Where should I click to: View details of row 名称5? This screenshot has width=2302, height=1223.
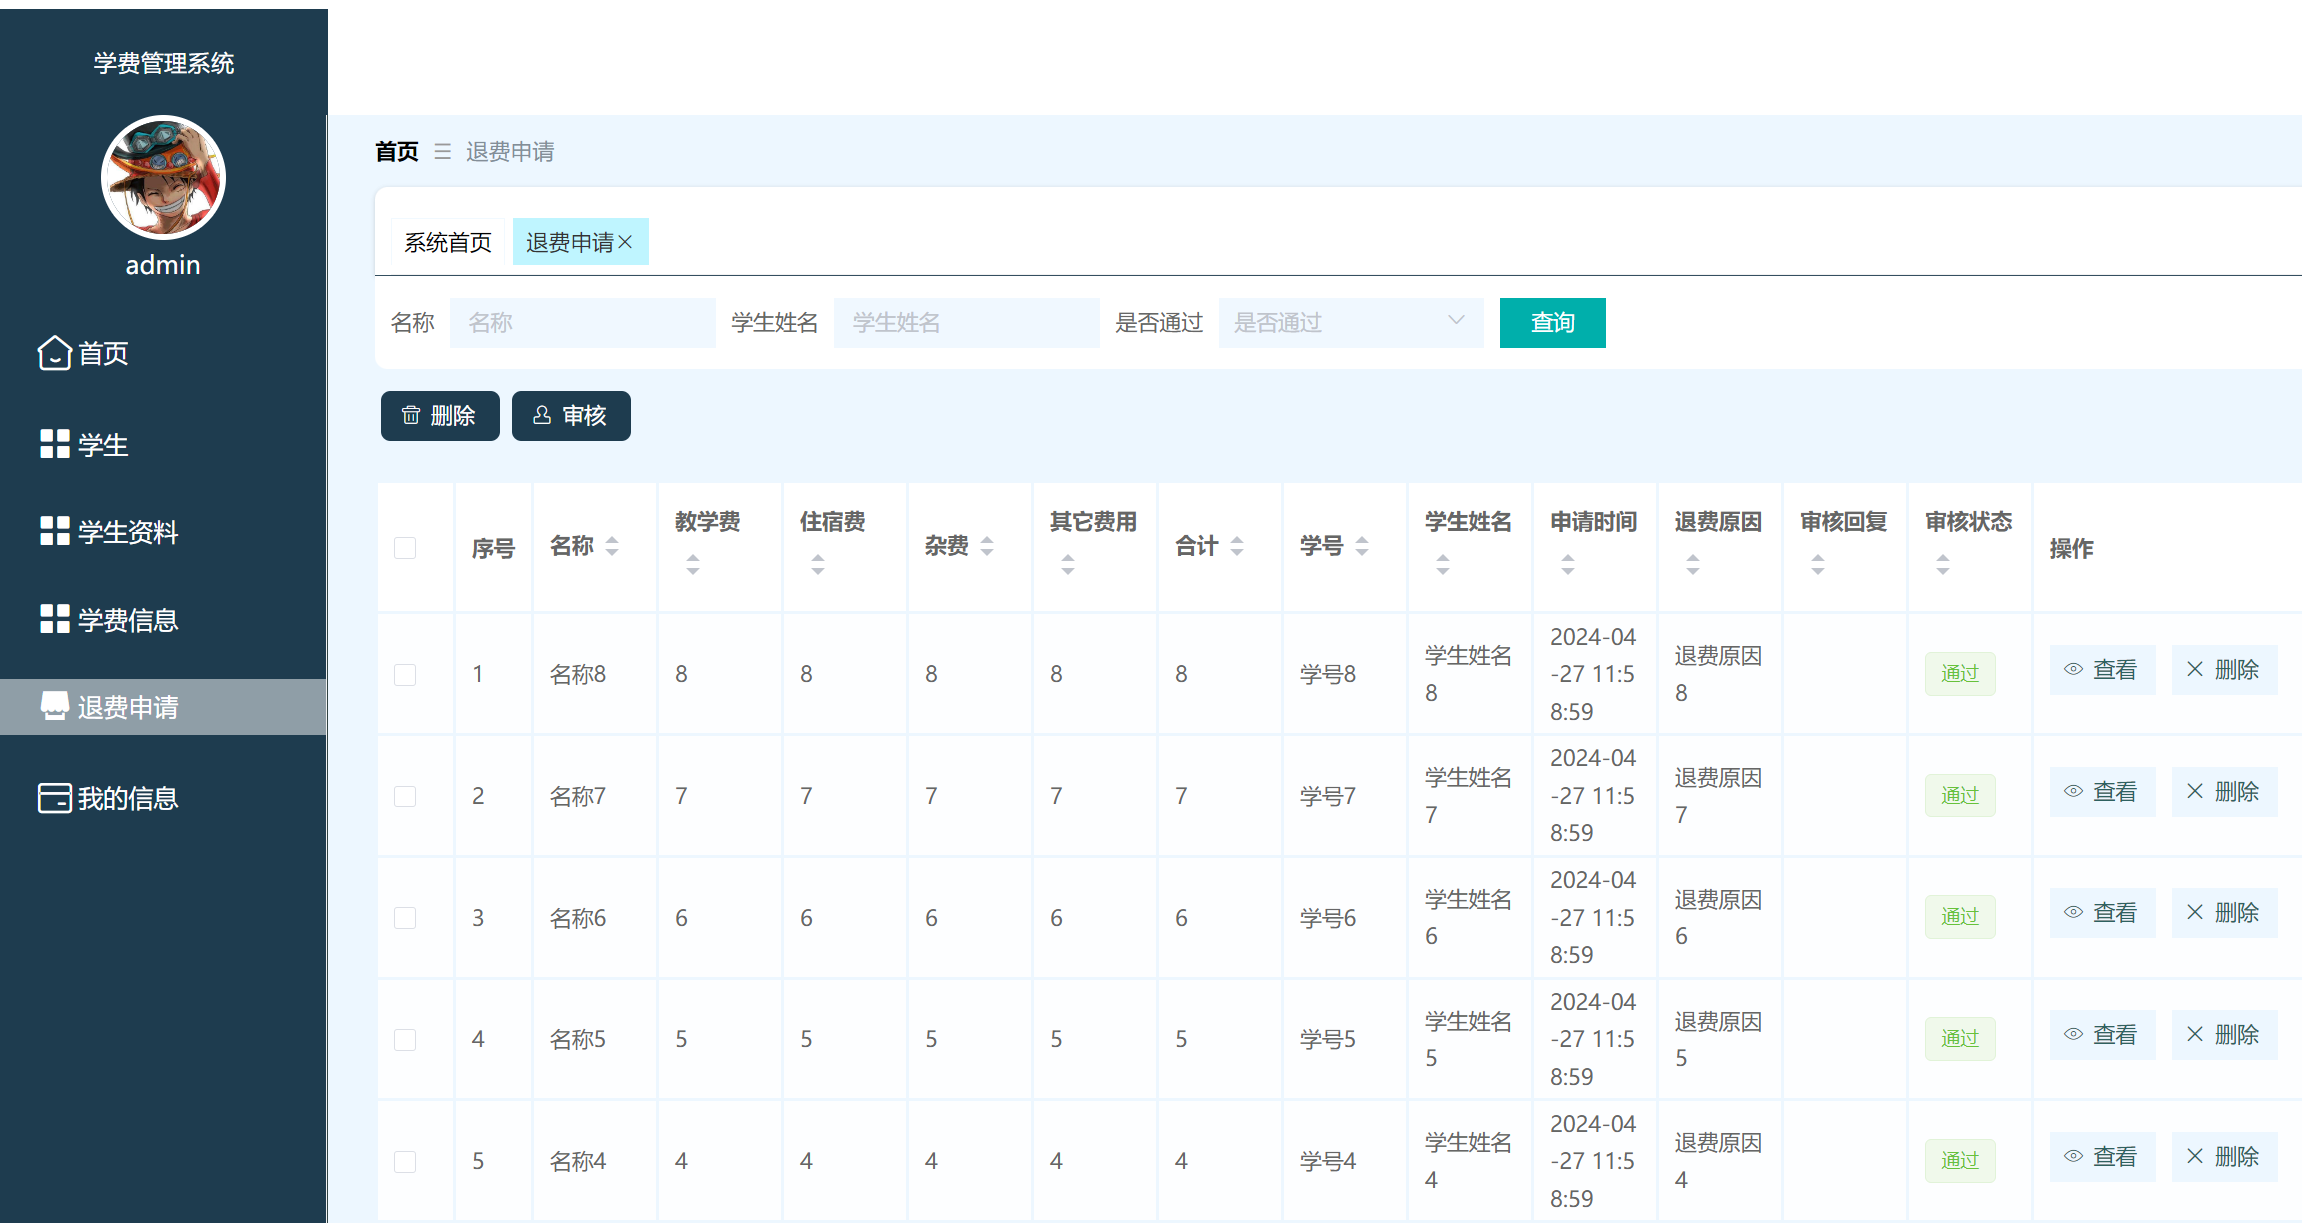[x=2102, y=1035]
